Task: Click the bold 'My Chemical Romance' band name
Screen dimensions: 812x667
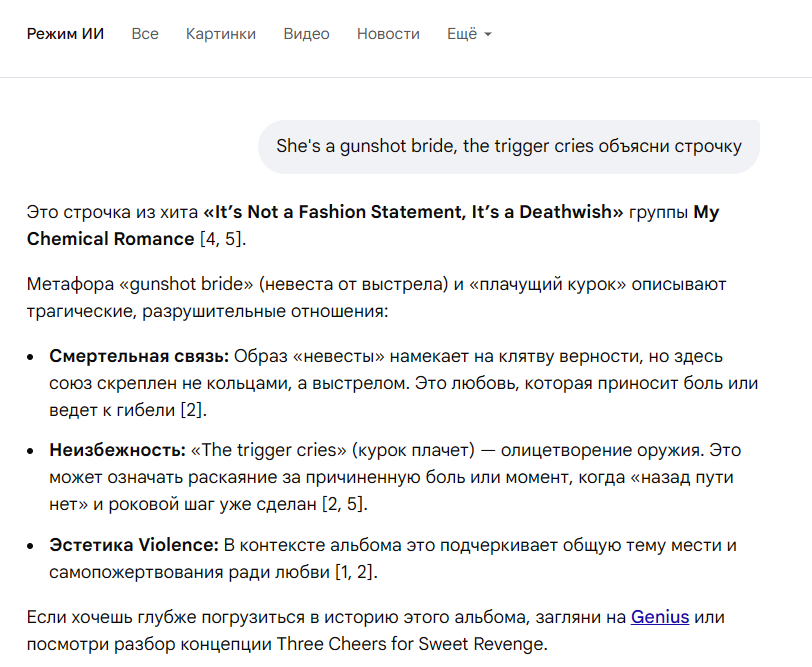Action: pyautogui.click(x=110, y=238)
